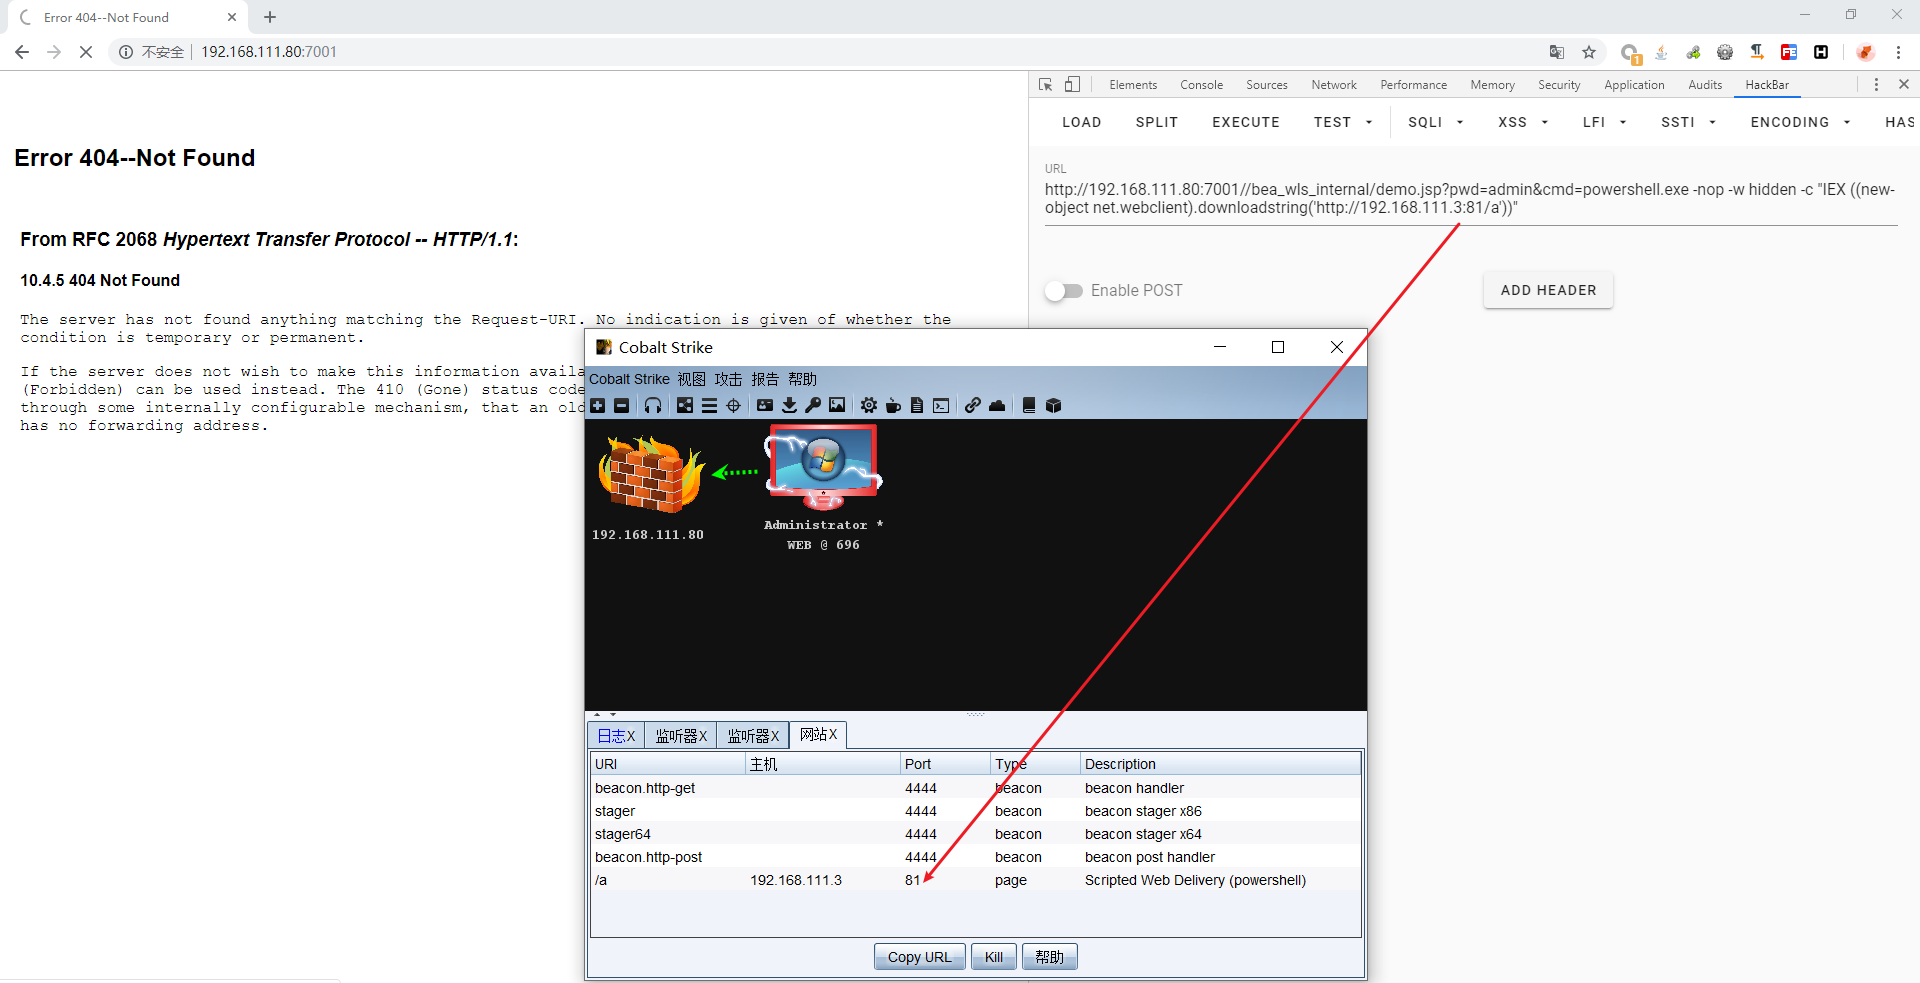Click the LOAD button in HackBar
The height and width of the screenshot is (983, 1920).
1081,122
